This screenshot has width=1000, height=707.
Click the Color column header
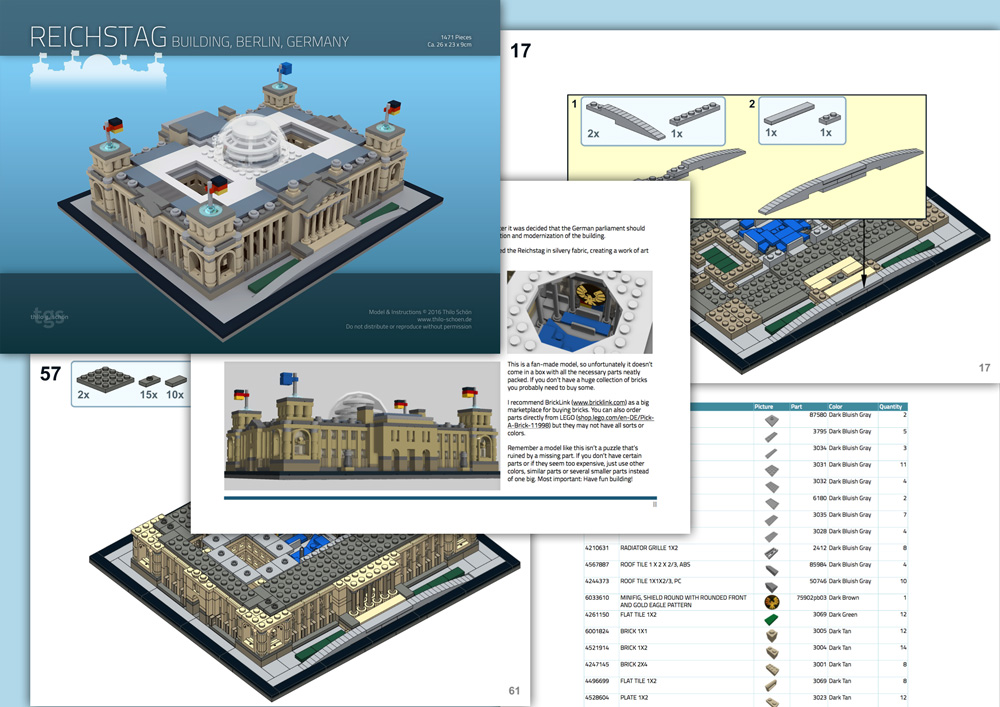pyautogui.click(x=835, y=407)
